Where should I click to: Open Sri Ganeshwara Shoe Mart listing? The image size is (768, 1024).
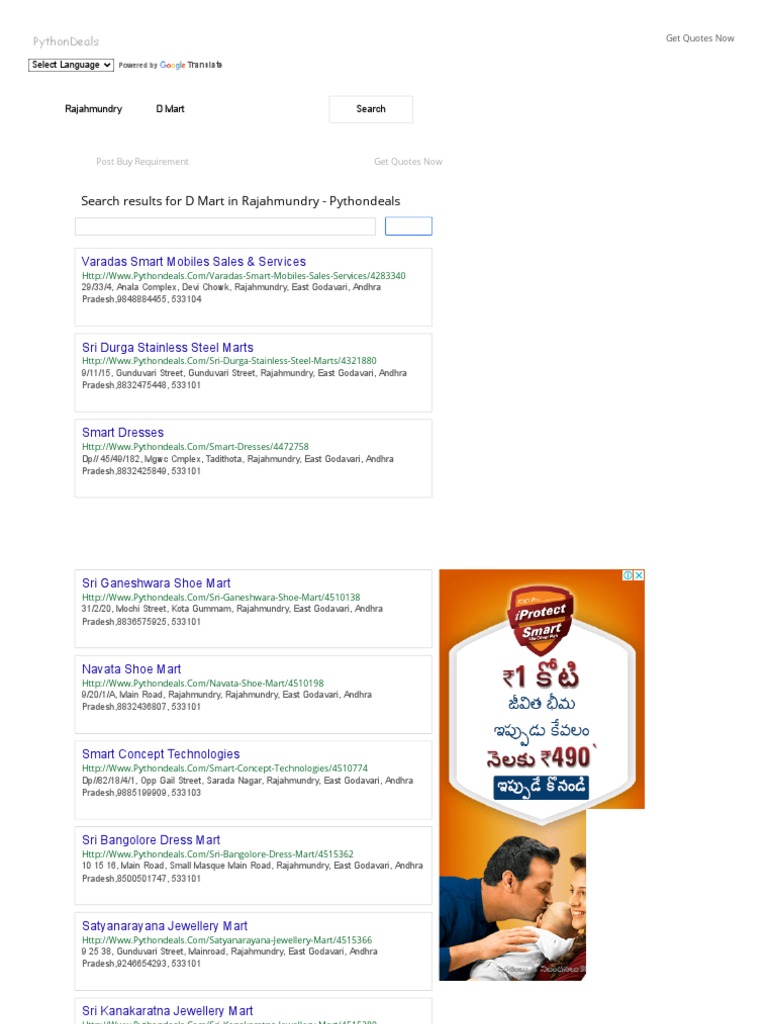pyautogui.click(x=156, y=583)
